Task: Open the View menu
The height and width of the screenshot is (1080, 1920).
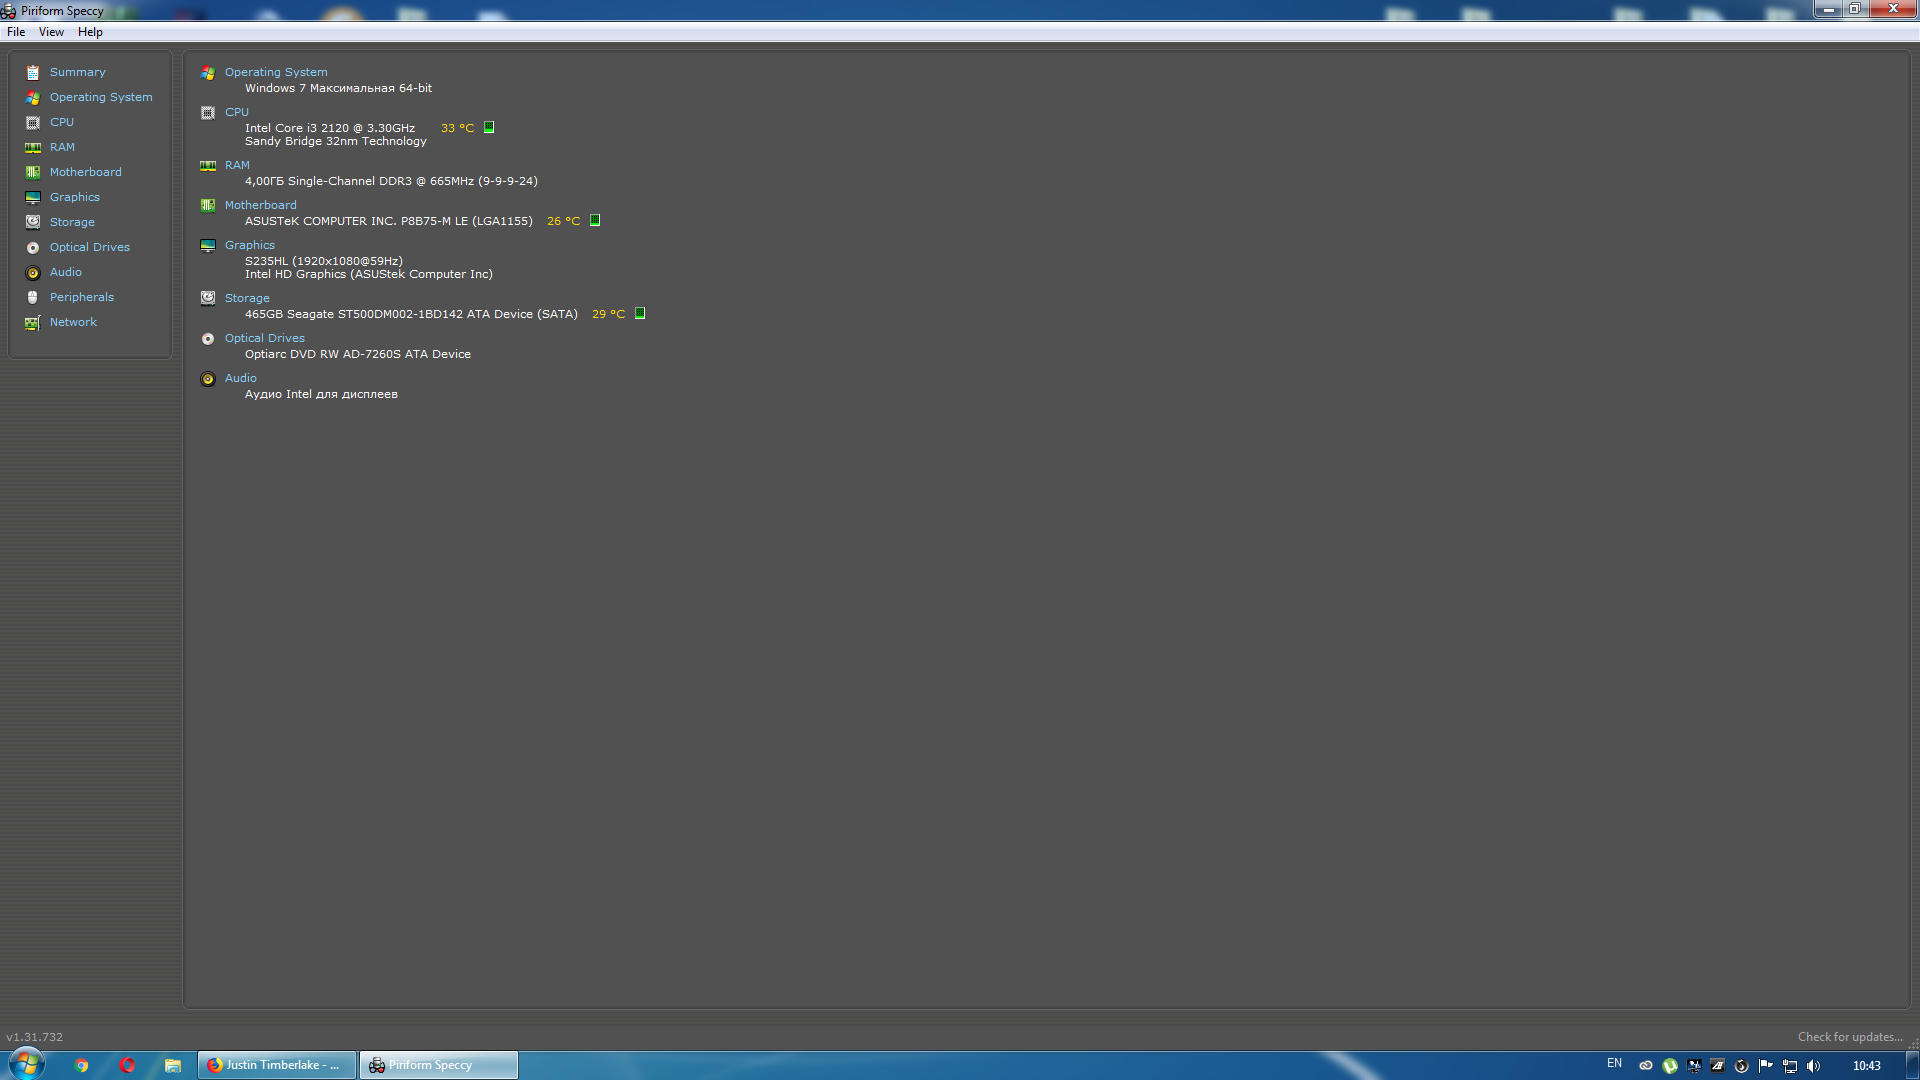Action: [x=51, y=32]
